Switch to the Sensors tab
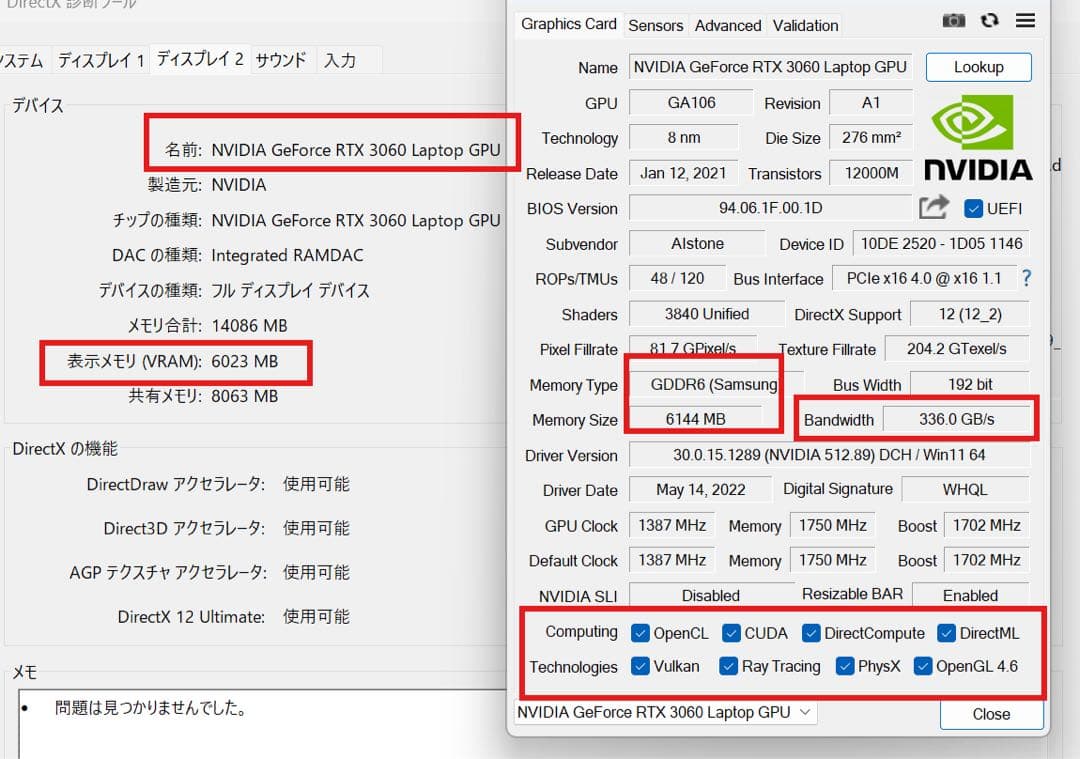Image resolution: width=1080 pixels, height=759 pixels. point(656,25)
